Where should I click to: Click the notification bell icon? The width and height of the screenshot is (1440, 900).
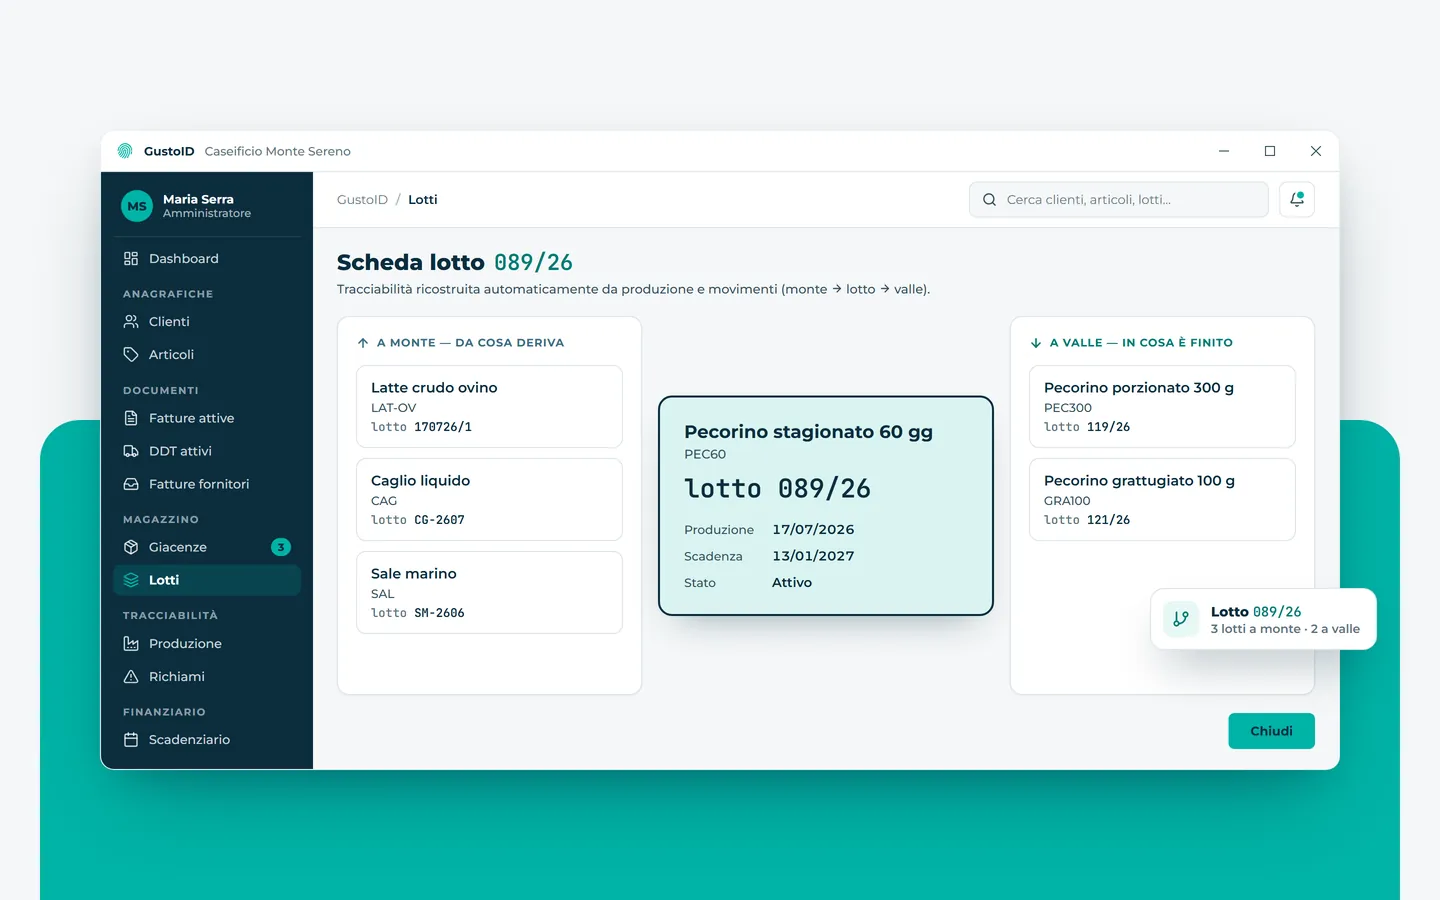pyautogui.click(x=1296, y=199)
